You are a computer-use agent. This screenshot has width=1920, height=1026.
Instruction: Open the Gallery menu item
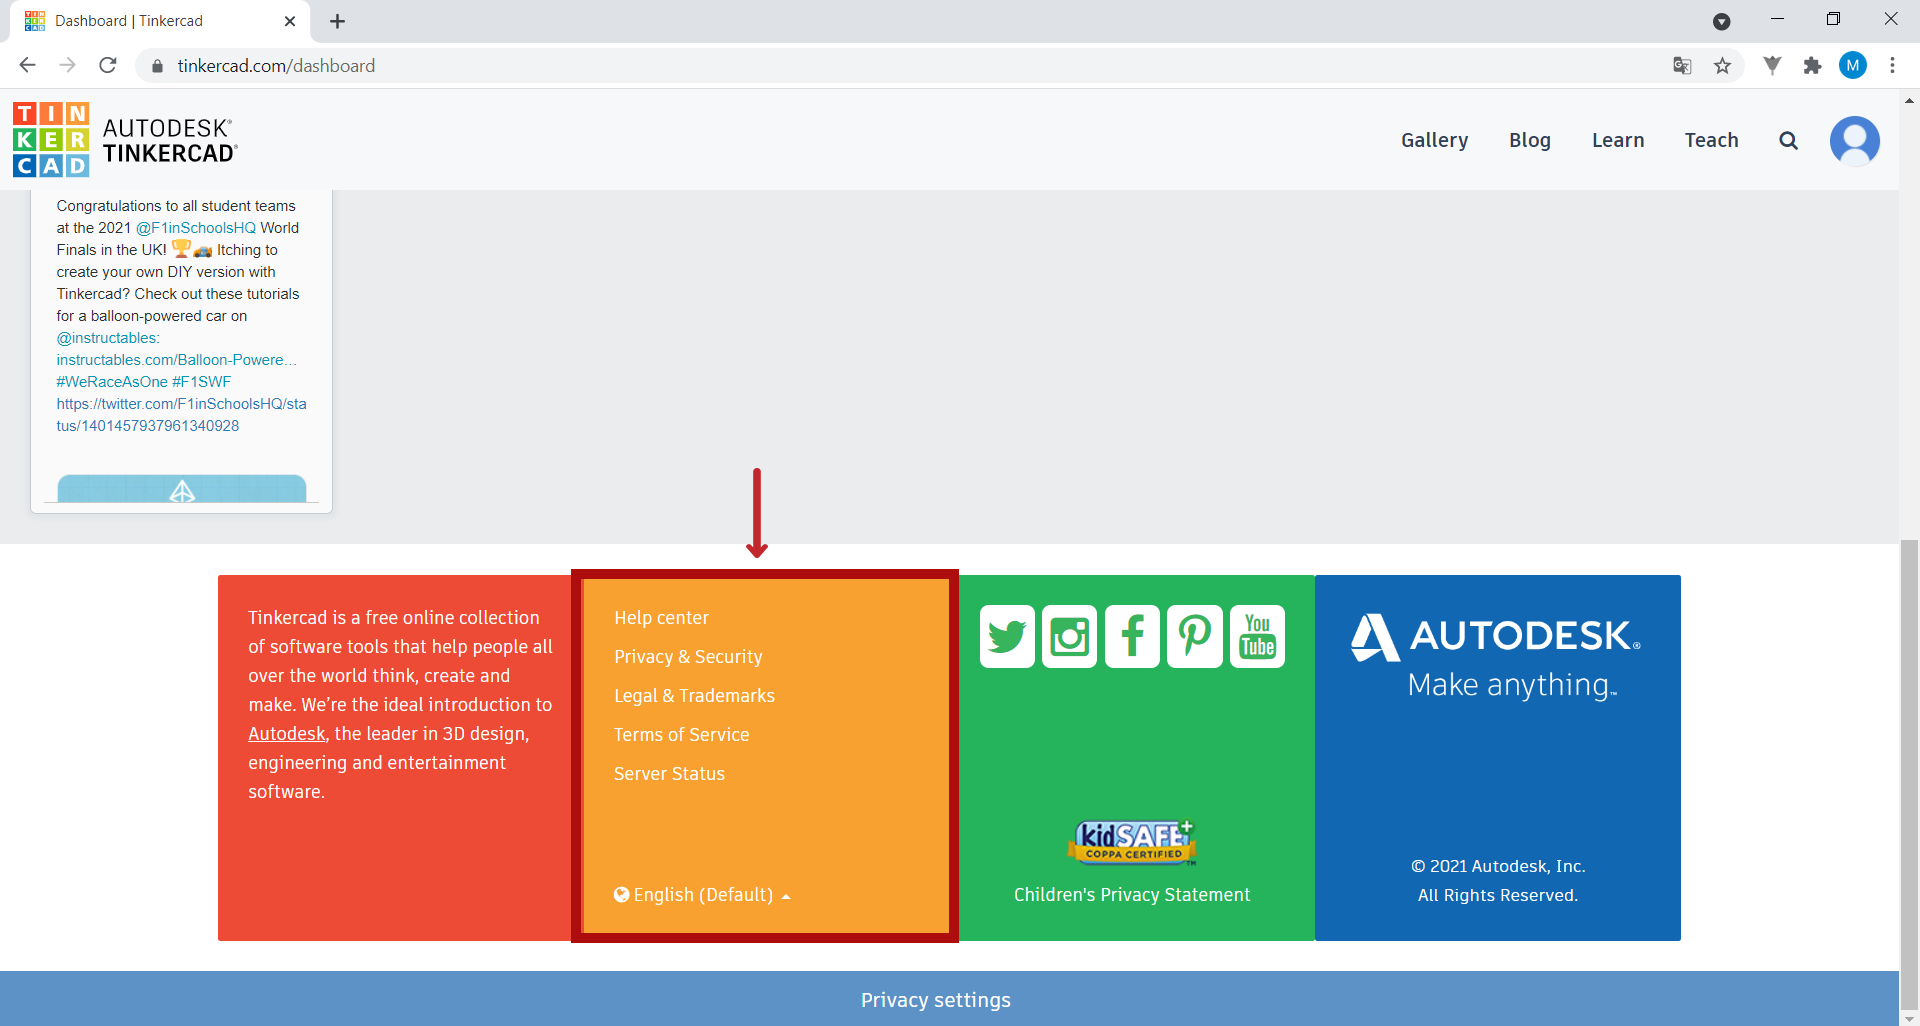click(1434, 141)
